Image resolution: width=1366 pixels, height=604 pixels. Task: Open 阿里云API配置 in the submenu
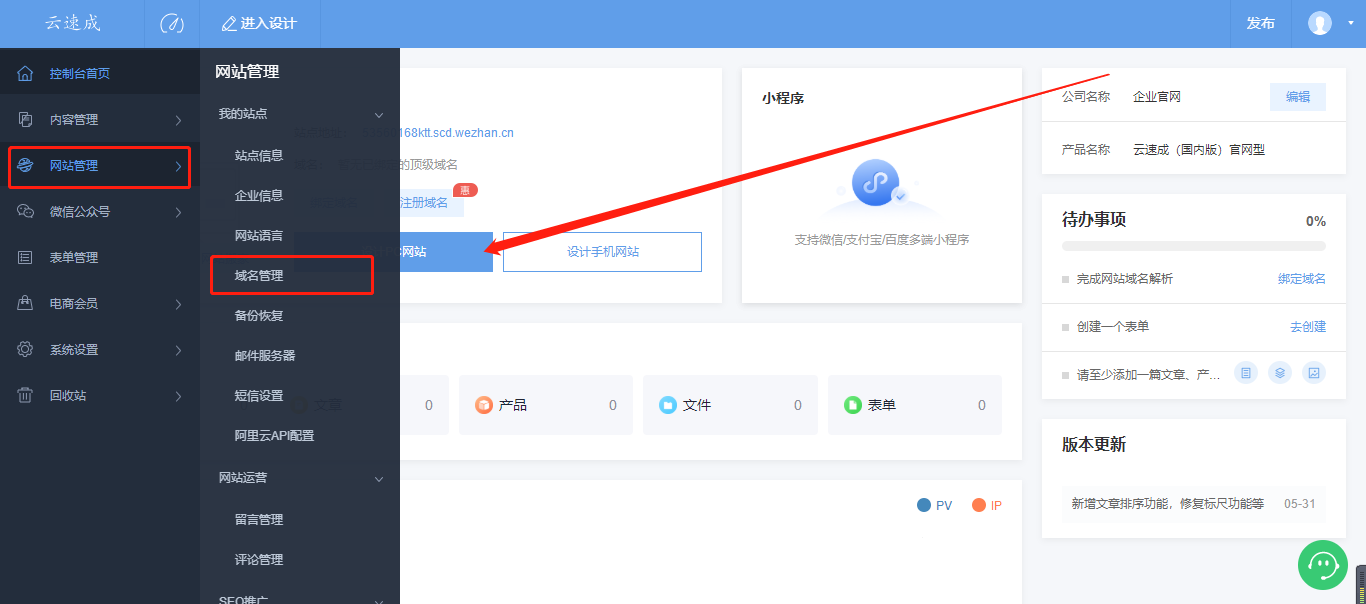(x=274, y=435)
